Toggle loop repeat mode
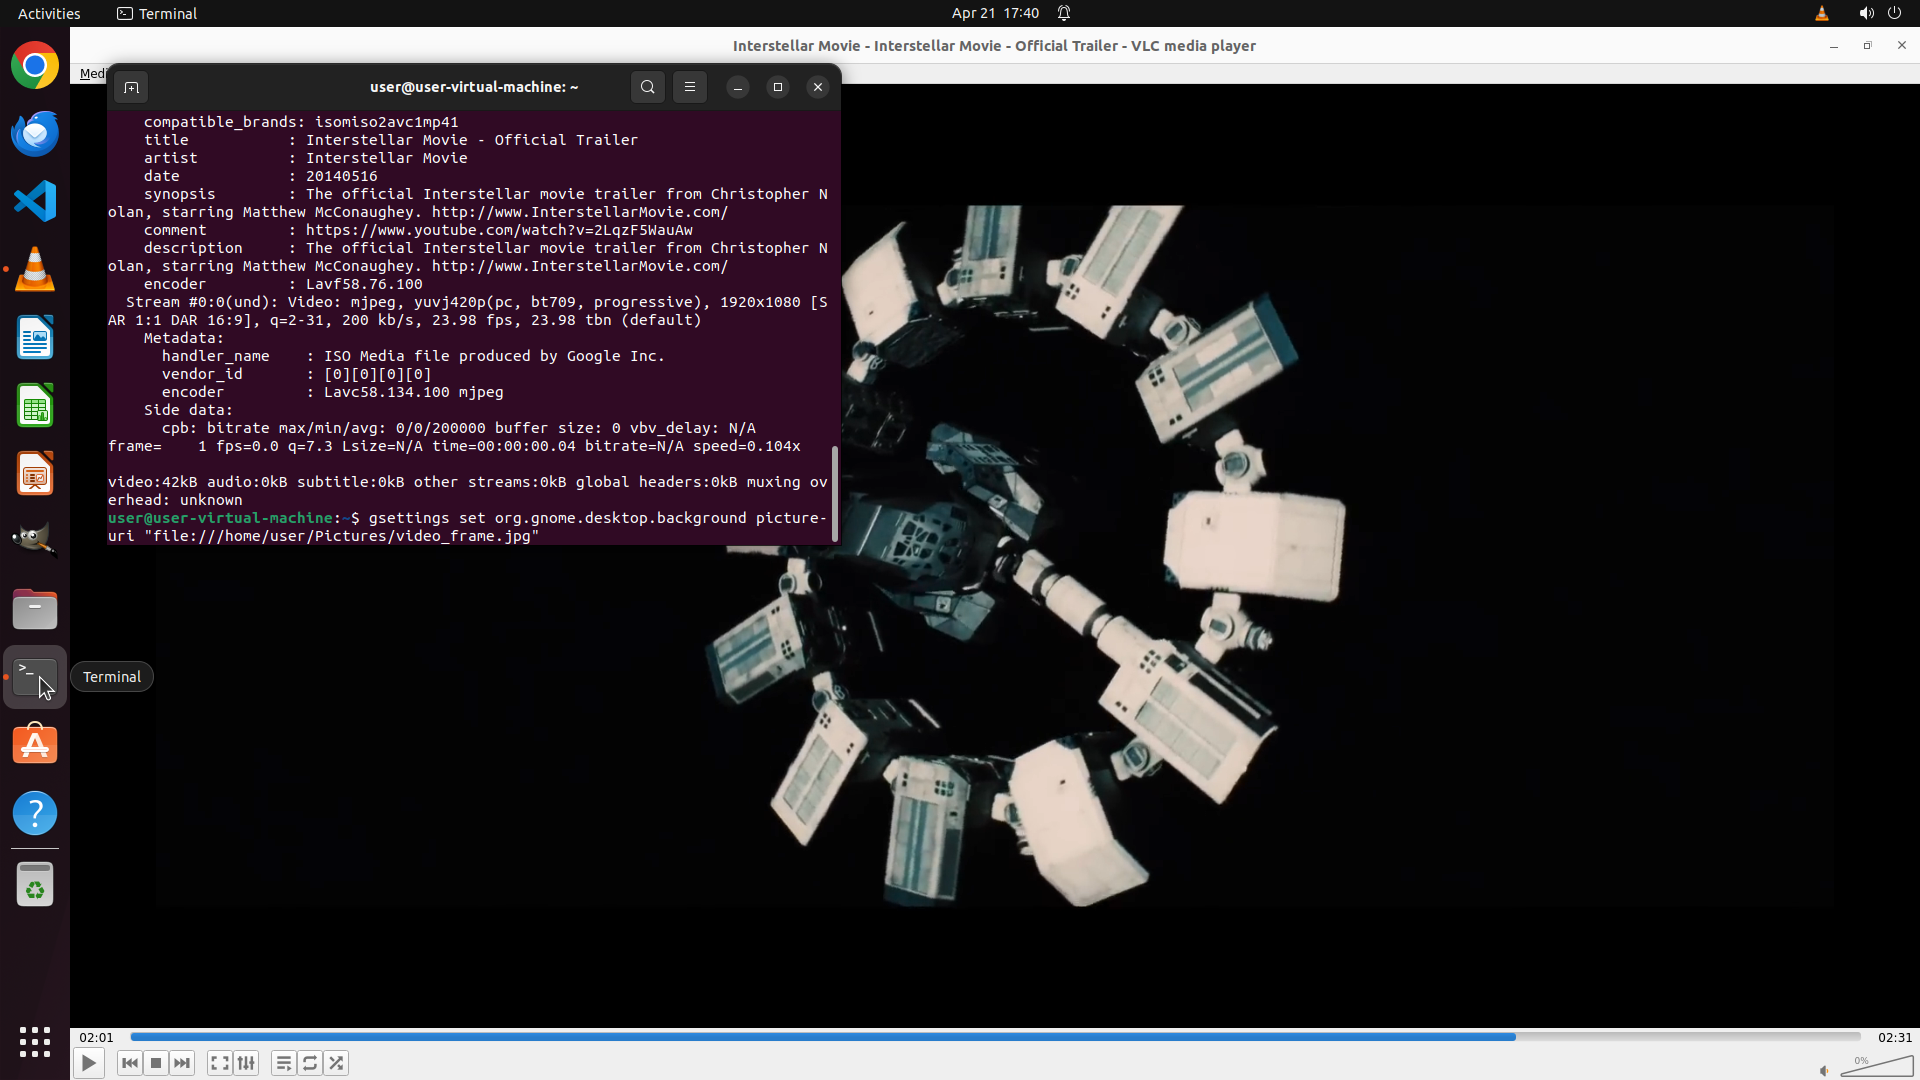Screen dimensions: 1920x1080 310,1063
